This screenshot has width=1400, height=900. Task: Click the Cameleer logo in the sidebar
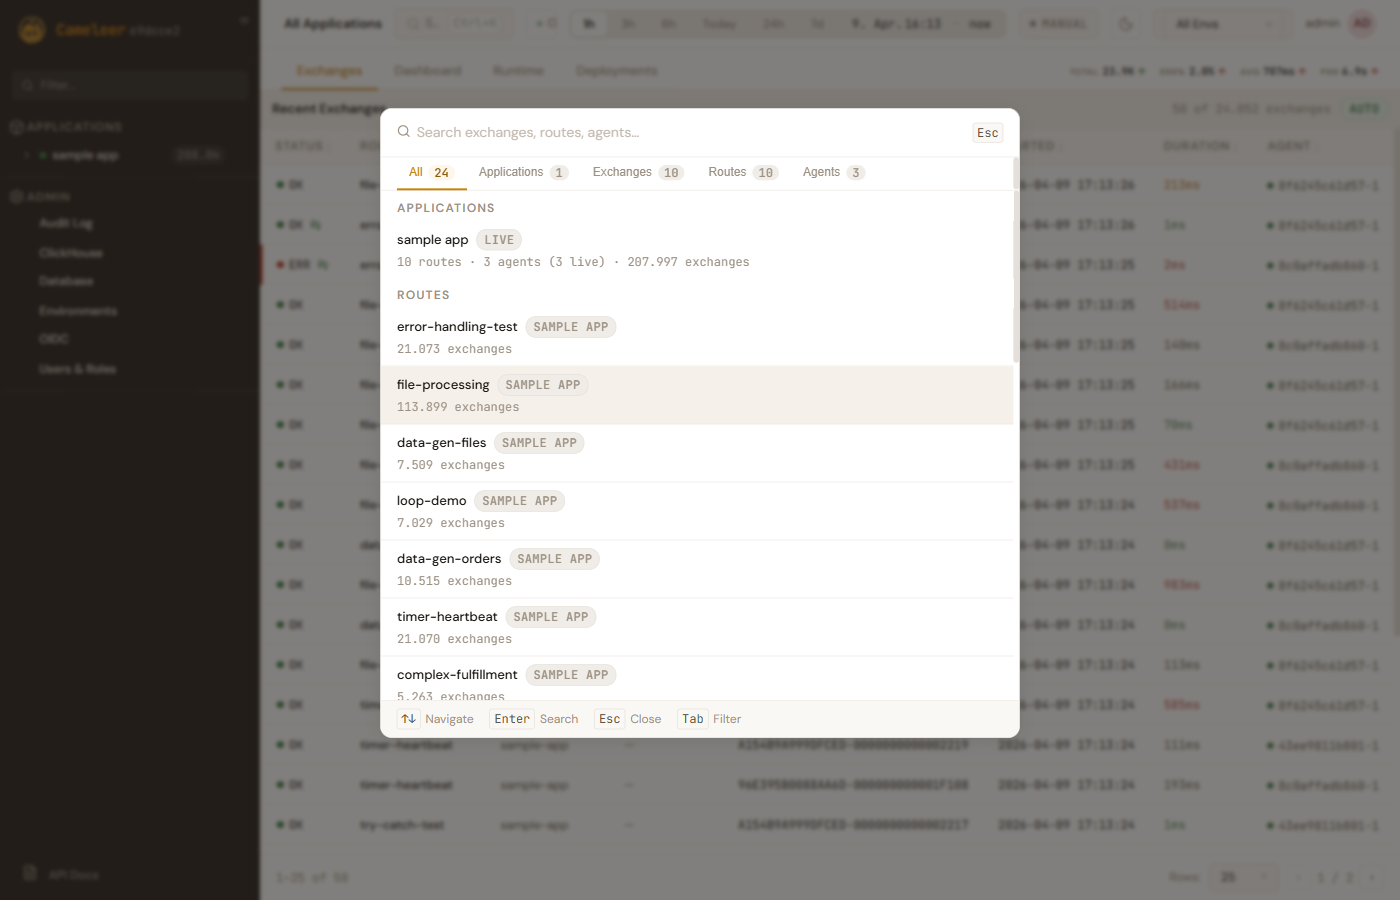click(32, 30)
